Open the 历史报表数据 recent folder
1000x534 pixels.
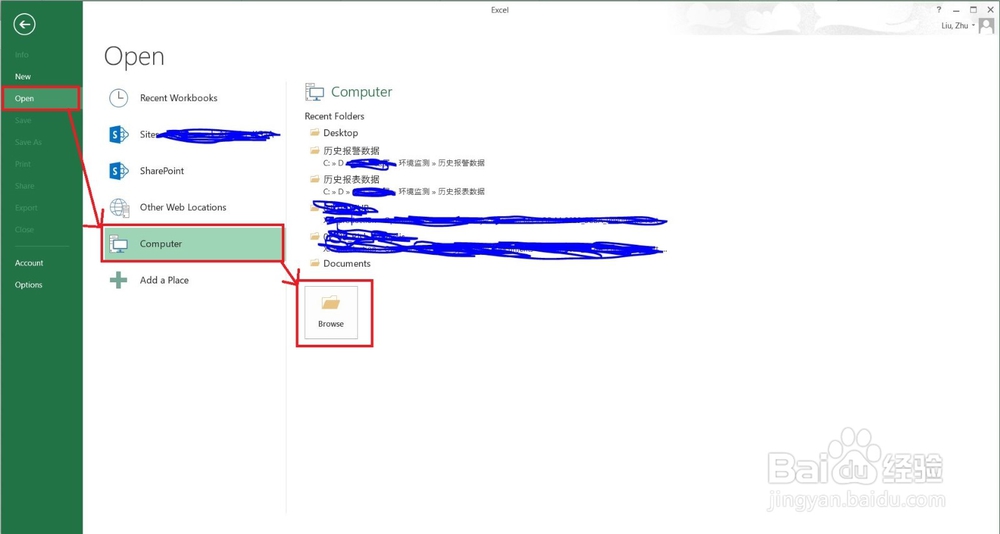[x=351, y=179]
